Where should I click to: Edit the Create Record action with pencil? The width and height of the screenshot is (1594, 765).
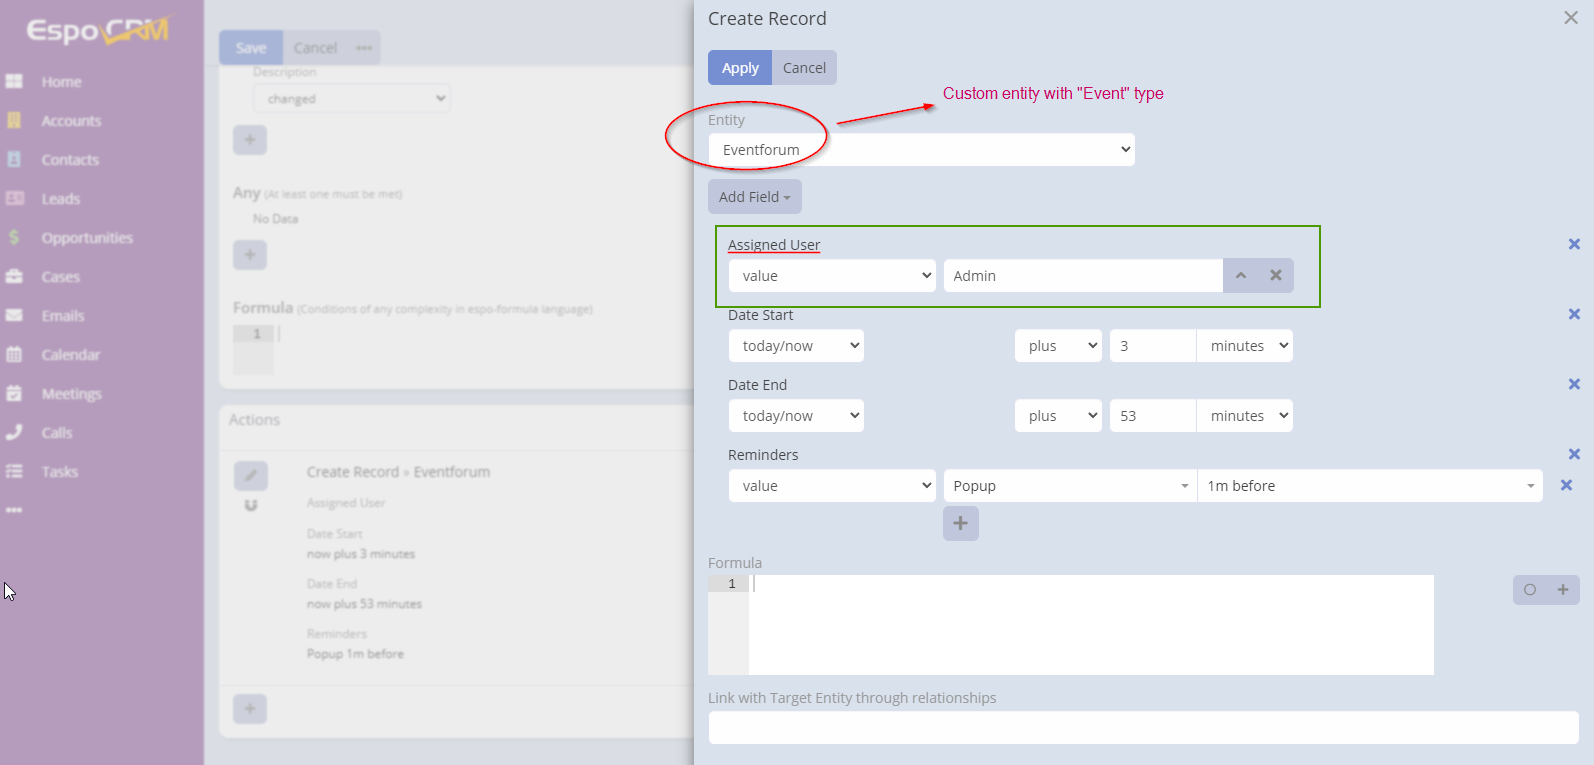[251, 475]
